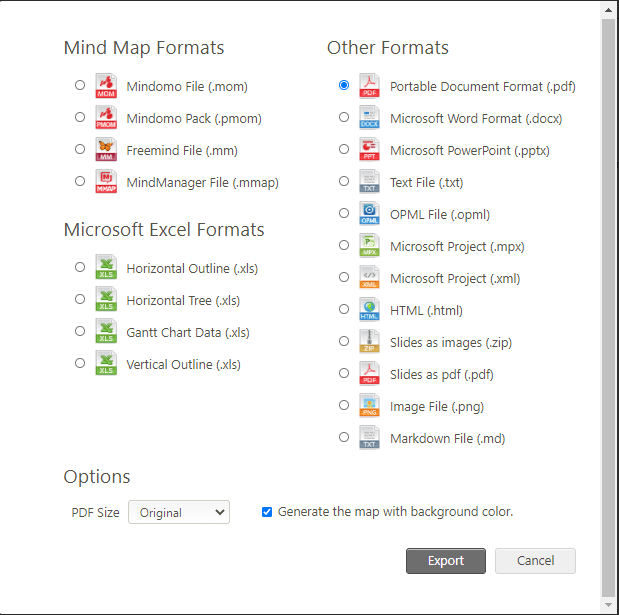Choose the Markdown File (.md) label
The image size is (619, 615).
(447, 439)
